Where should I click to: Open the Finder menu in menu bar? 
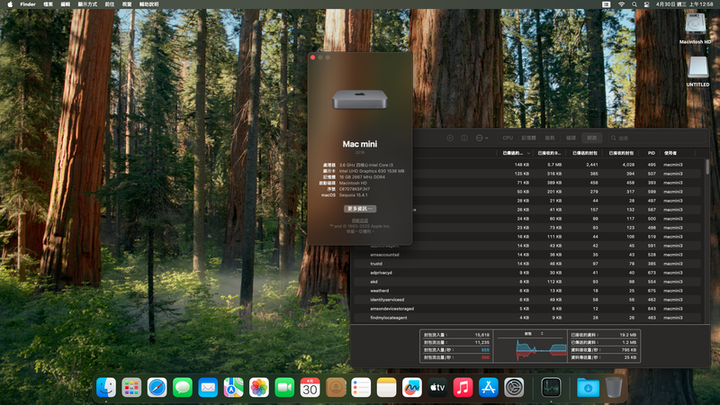[x=28, y=4]
